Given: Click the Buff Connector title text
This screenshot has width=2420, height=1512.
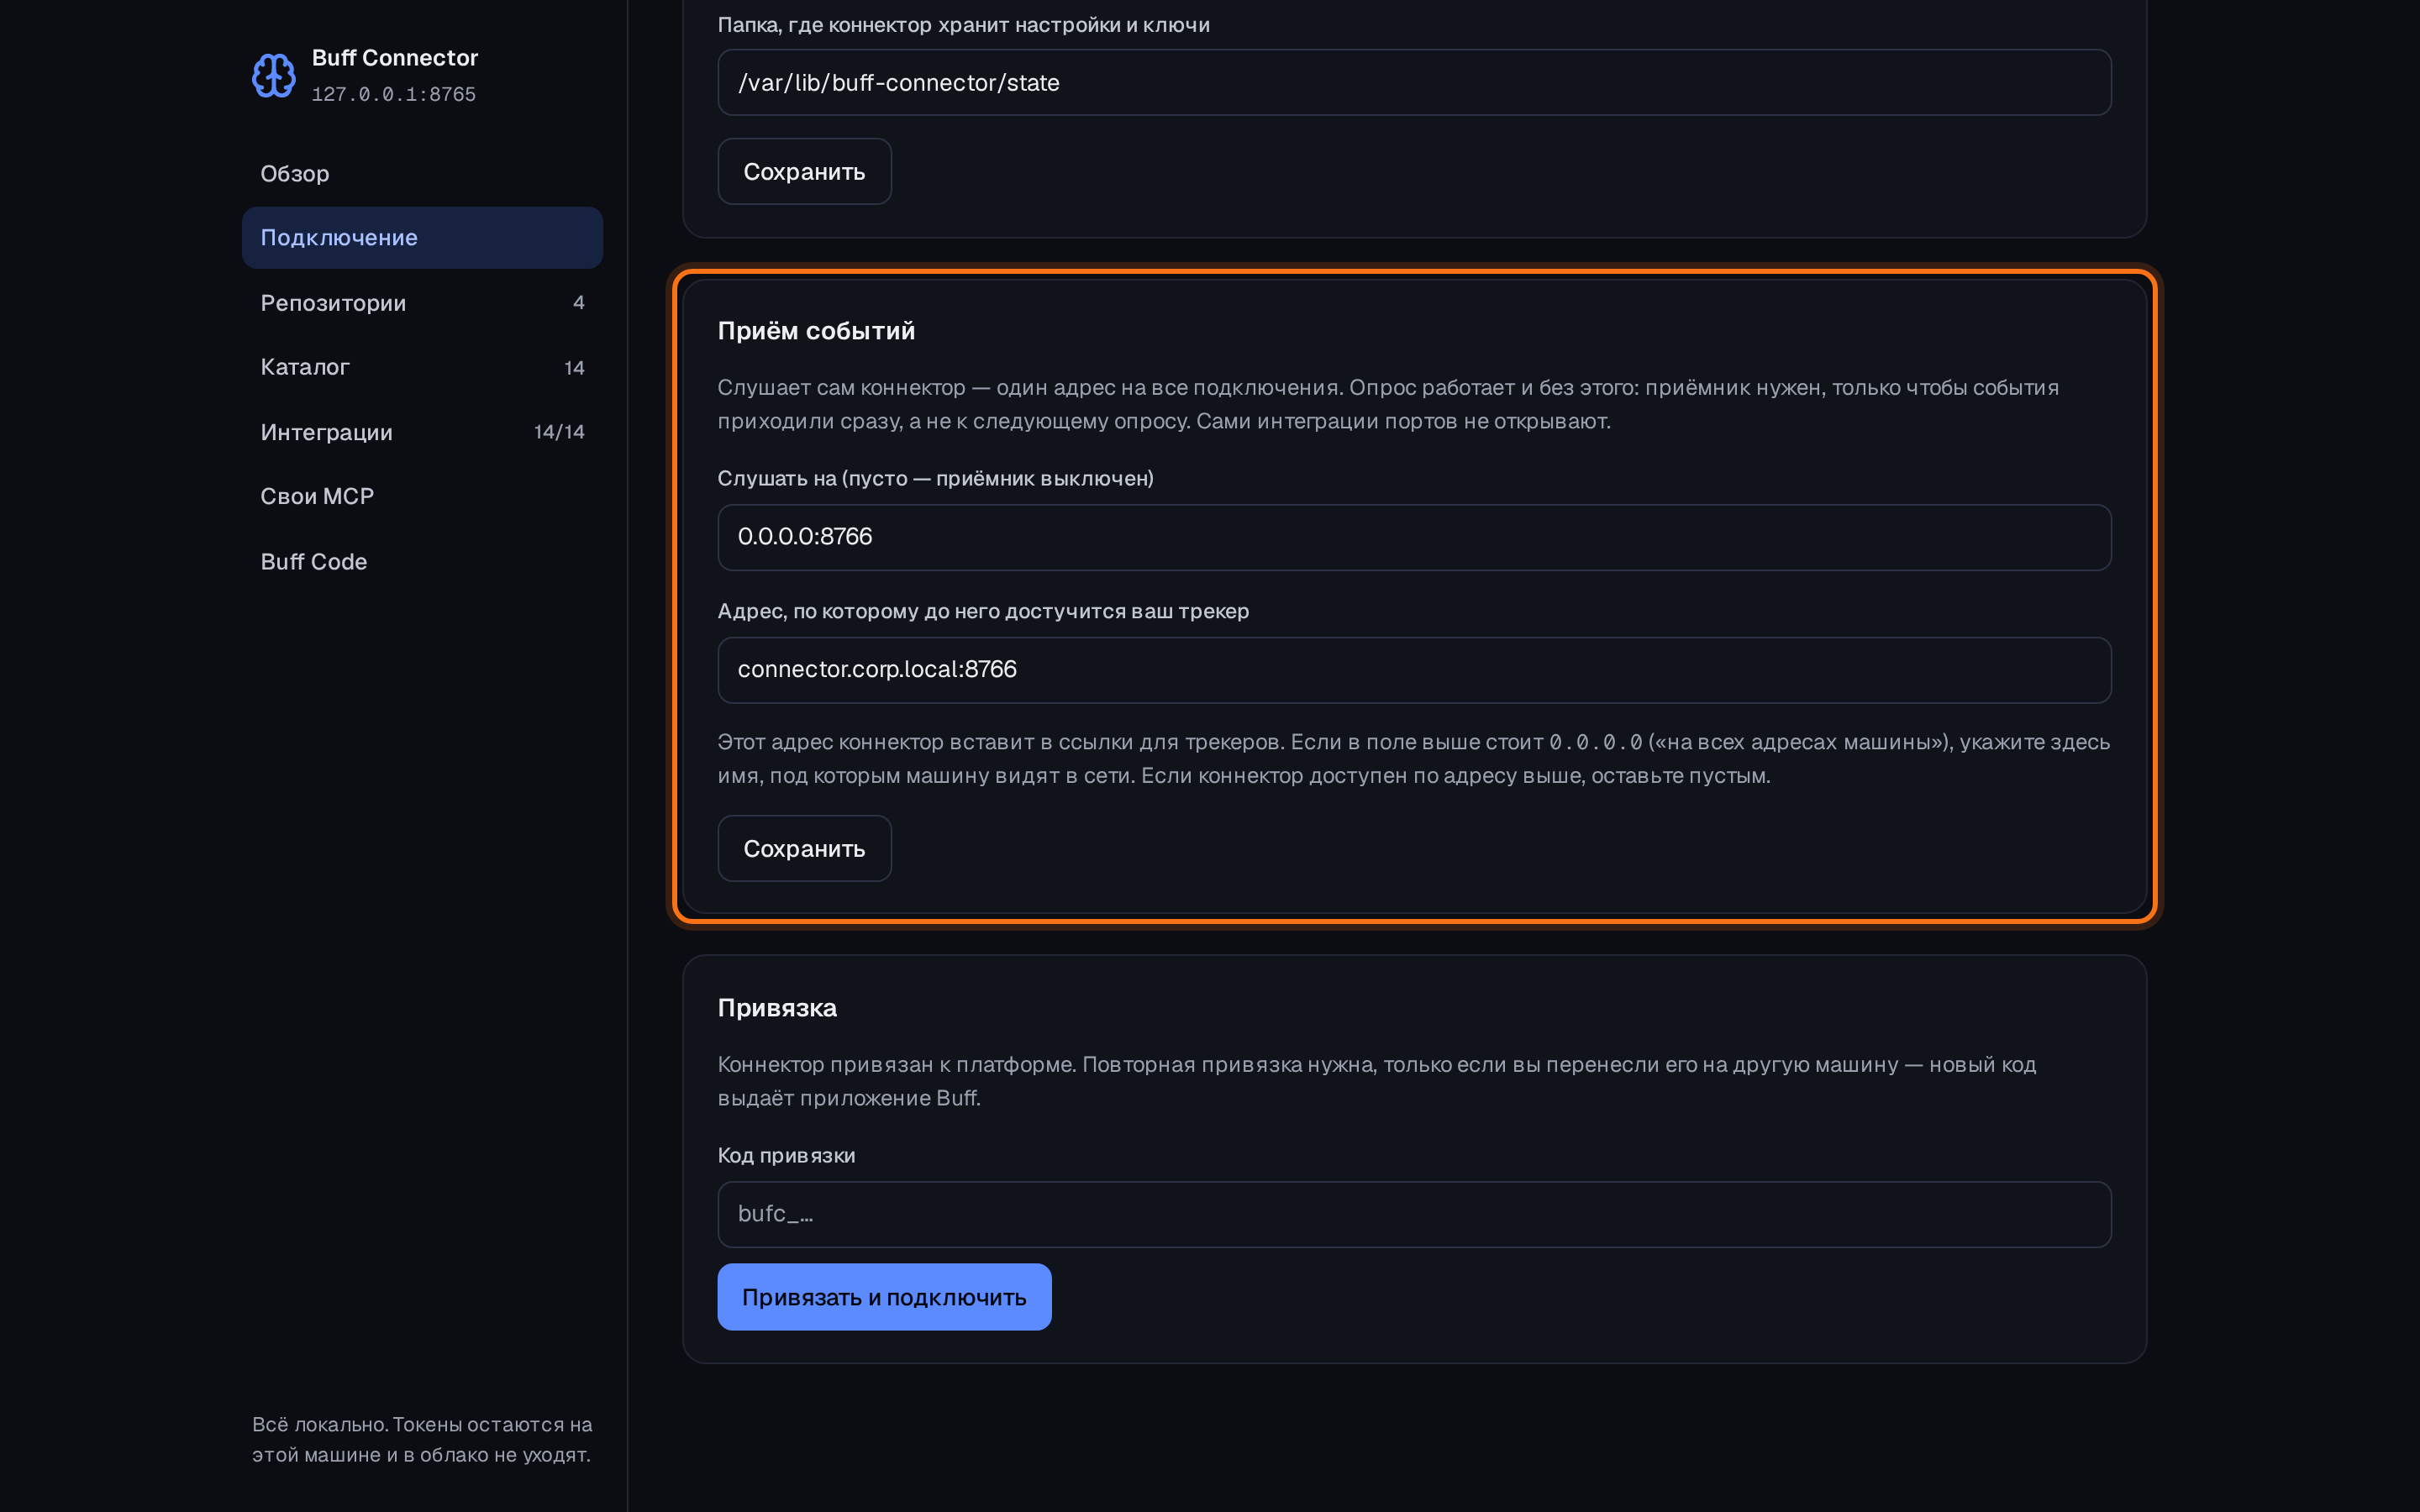Looking at the screenshot, I should 395,58.
